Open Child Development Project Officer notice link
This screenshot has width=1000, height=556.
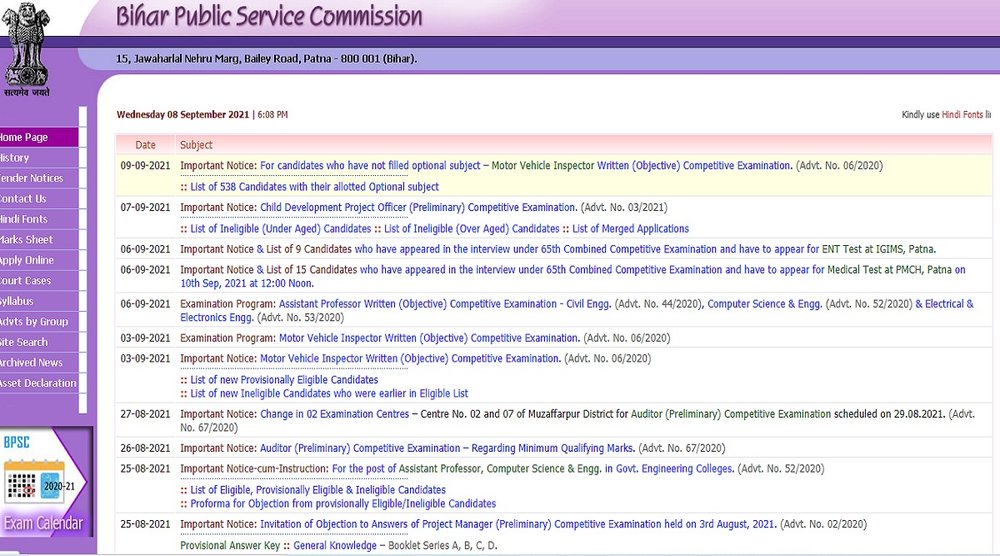click(418, 208)
